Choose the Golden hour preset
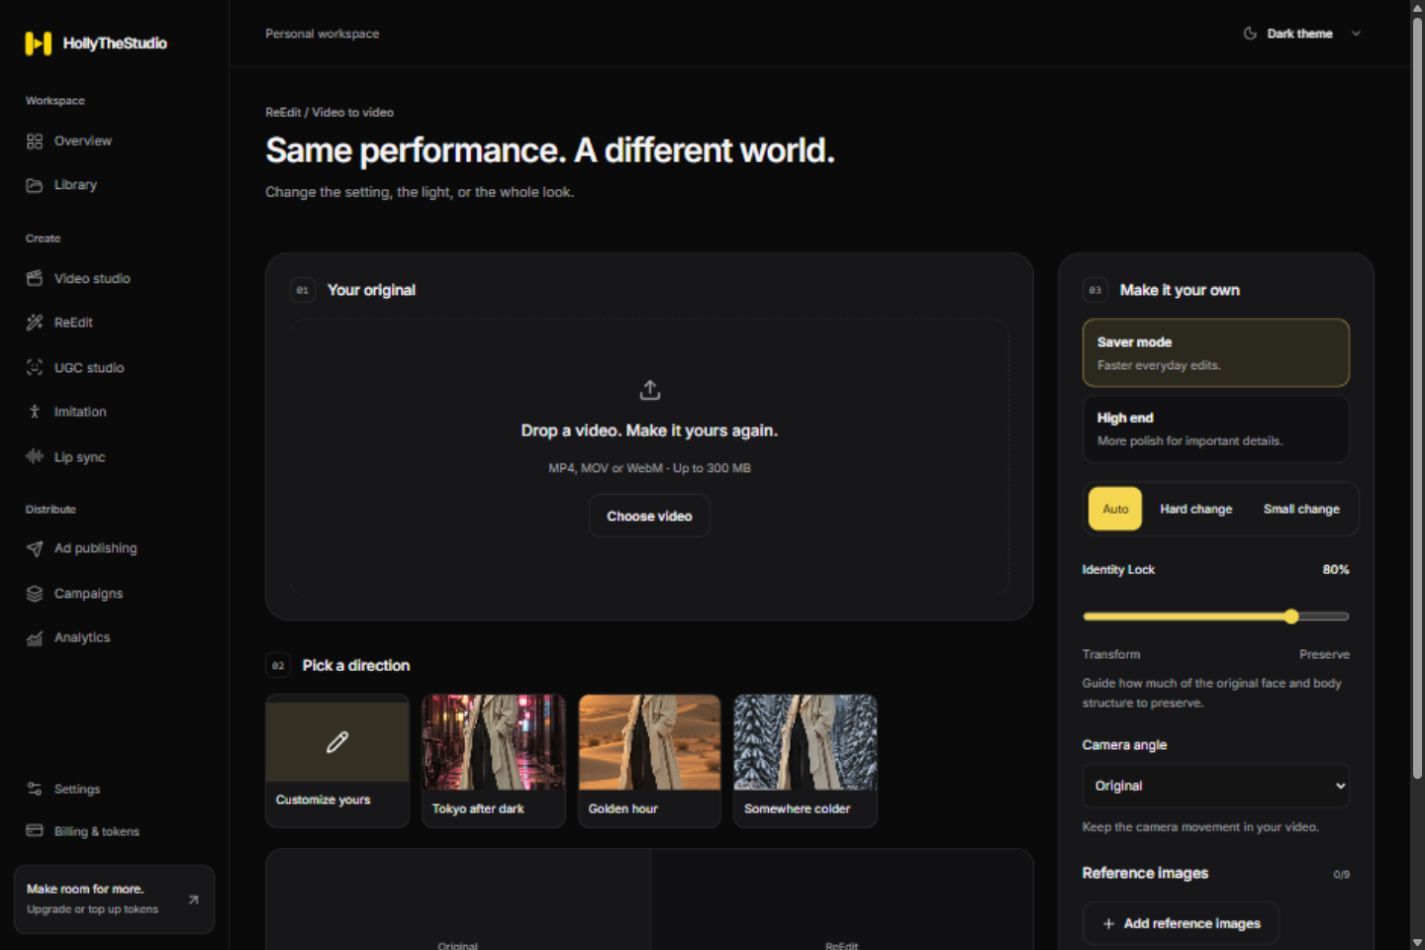The width and height of the screenshot is (1425, 950). (x=649, y=761)
